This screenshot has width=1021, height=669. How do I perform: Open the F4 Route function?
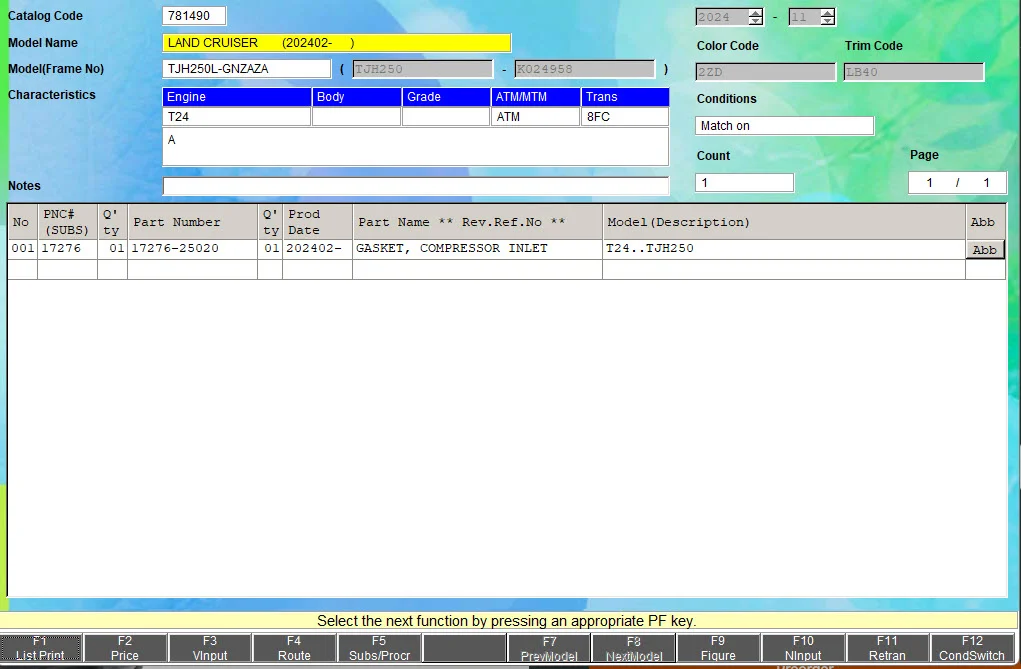tap(294, 648)
